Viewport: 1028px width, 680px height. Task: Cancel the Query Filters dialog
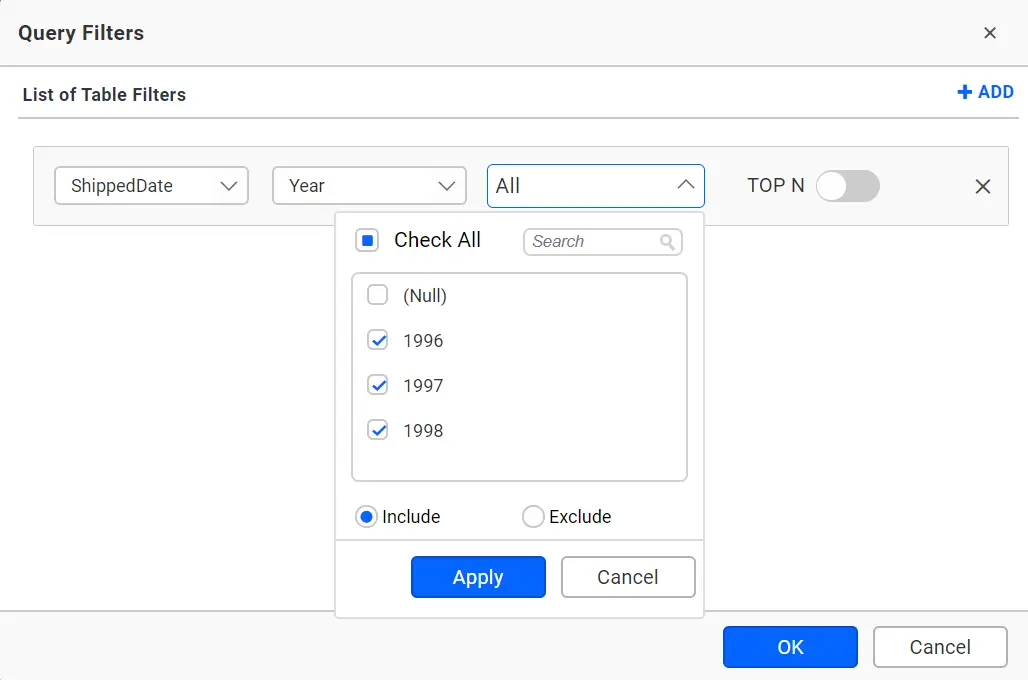940,647
